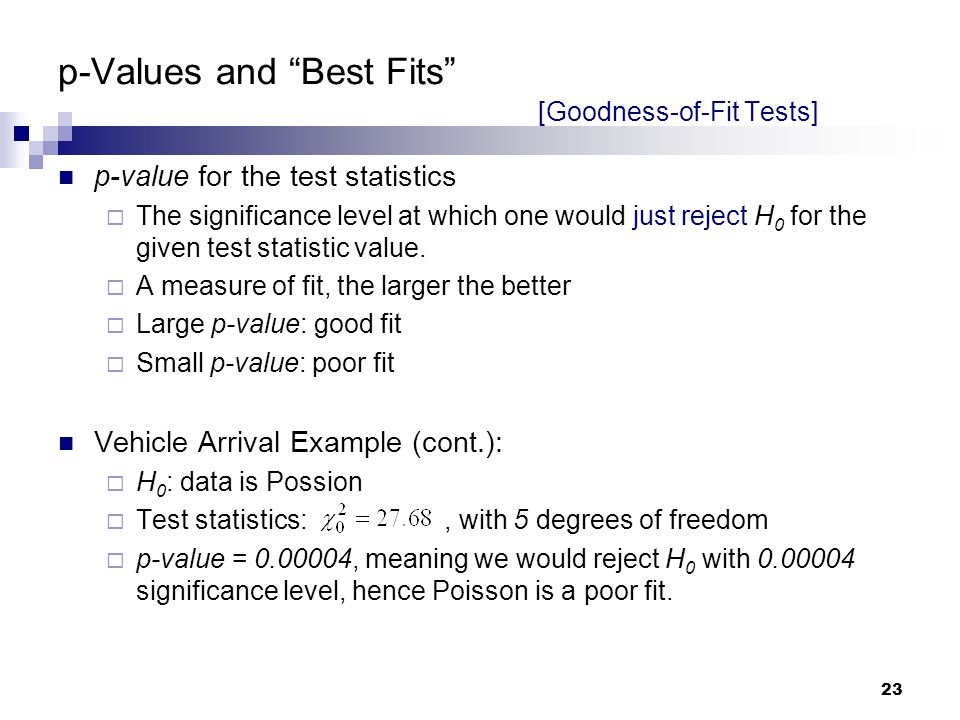
Task: Click the hollow bullet before 'Large p-value: good fit'
Action: coord(115,325)
